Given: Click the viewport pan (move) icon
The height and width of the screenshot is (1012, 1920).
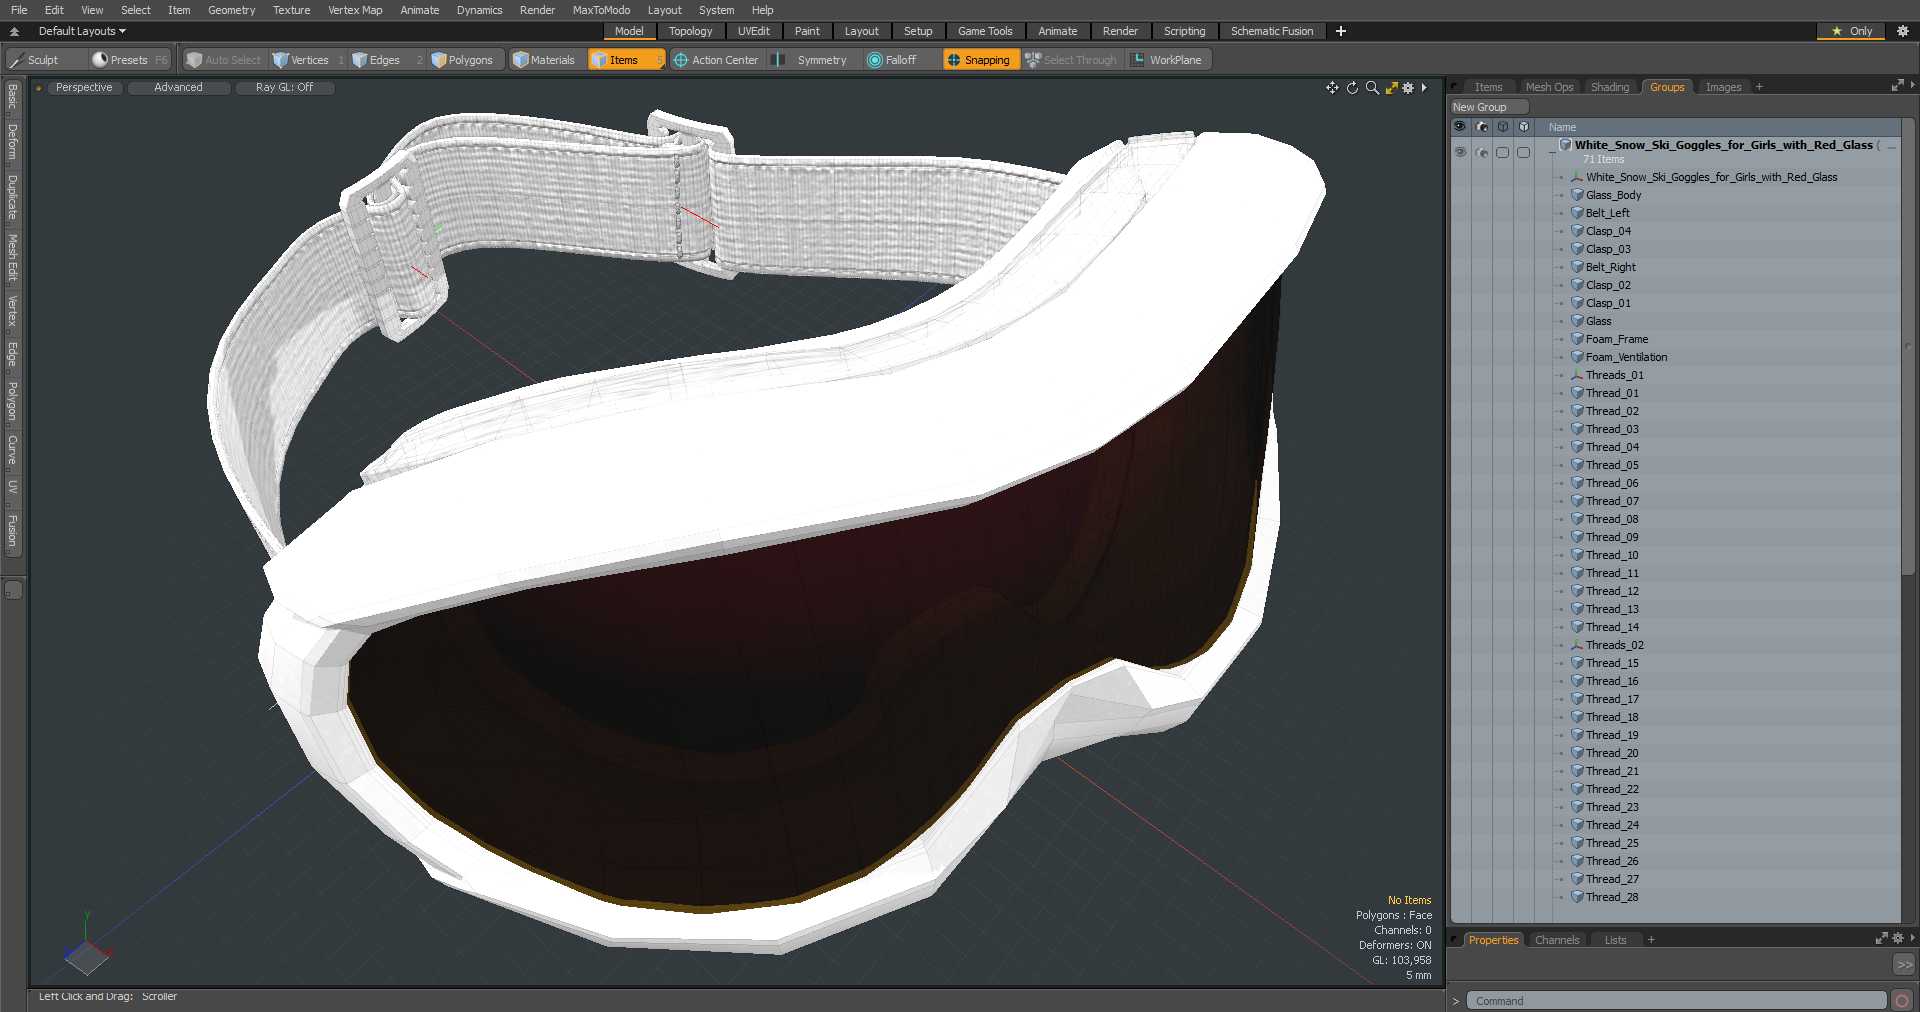Looking at the screenshot, I should (1332, 88).
